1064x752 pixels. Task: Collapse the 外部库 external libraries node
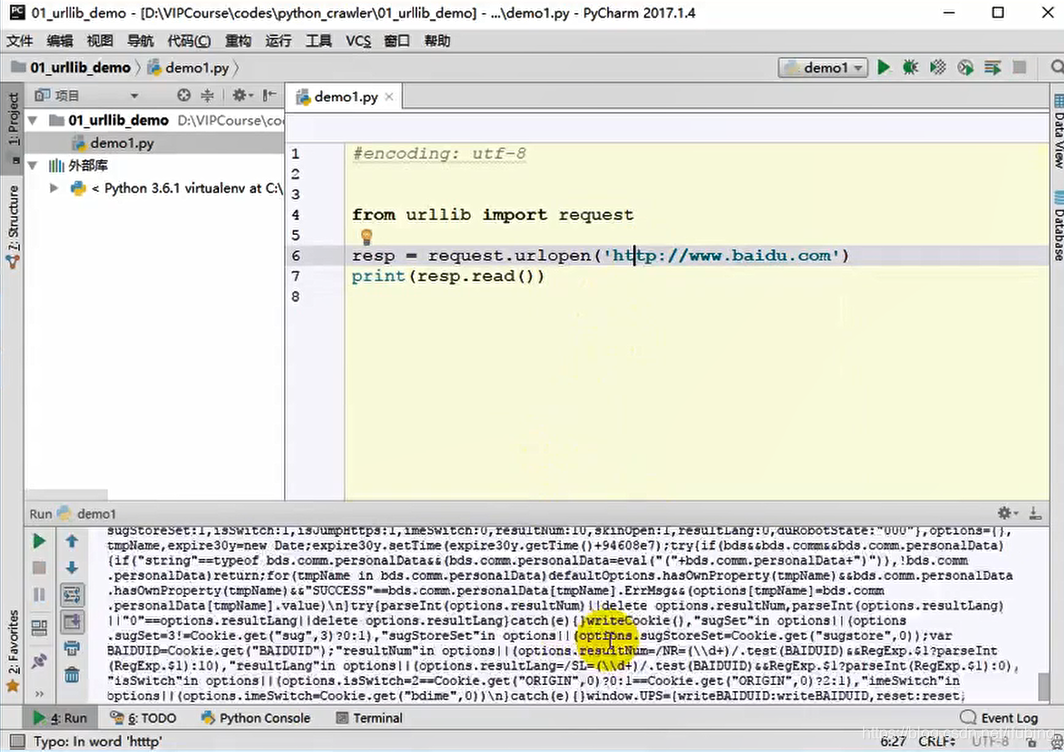(x=33, y=166)
